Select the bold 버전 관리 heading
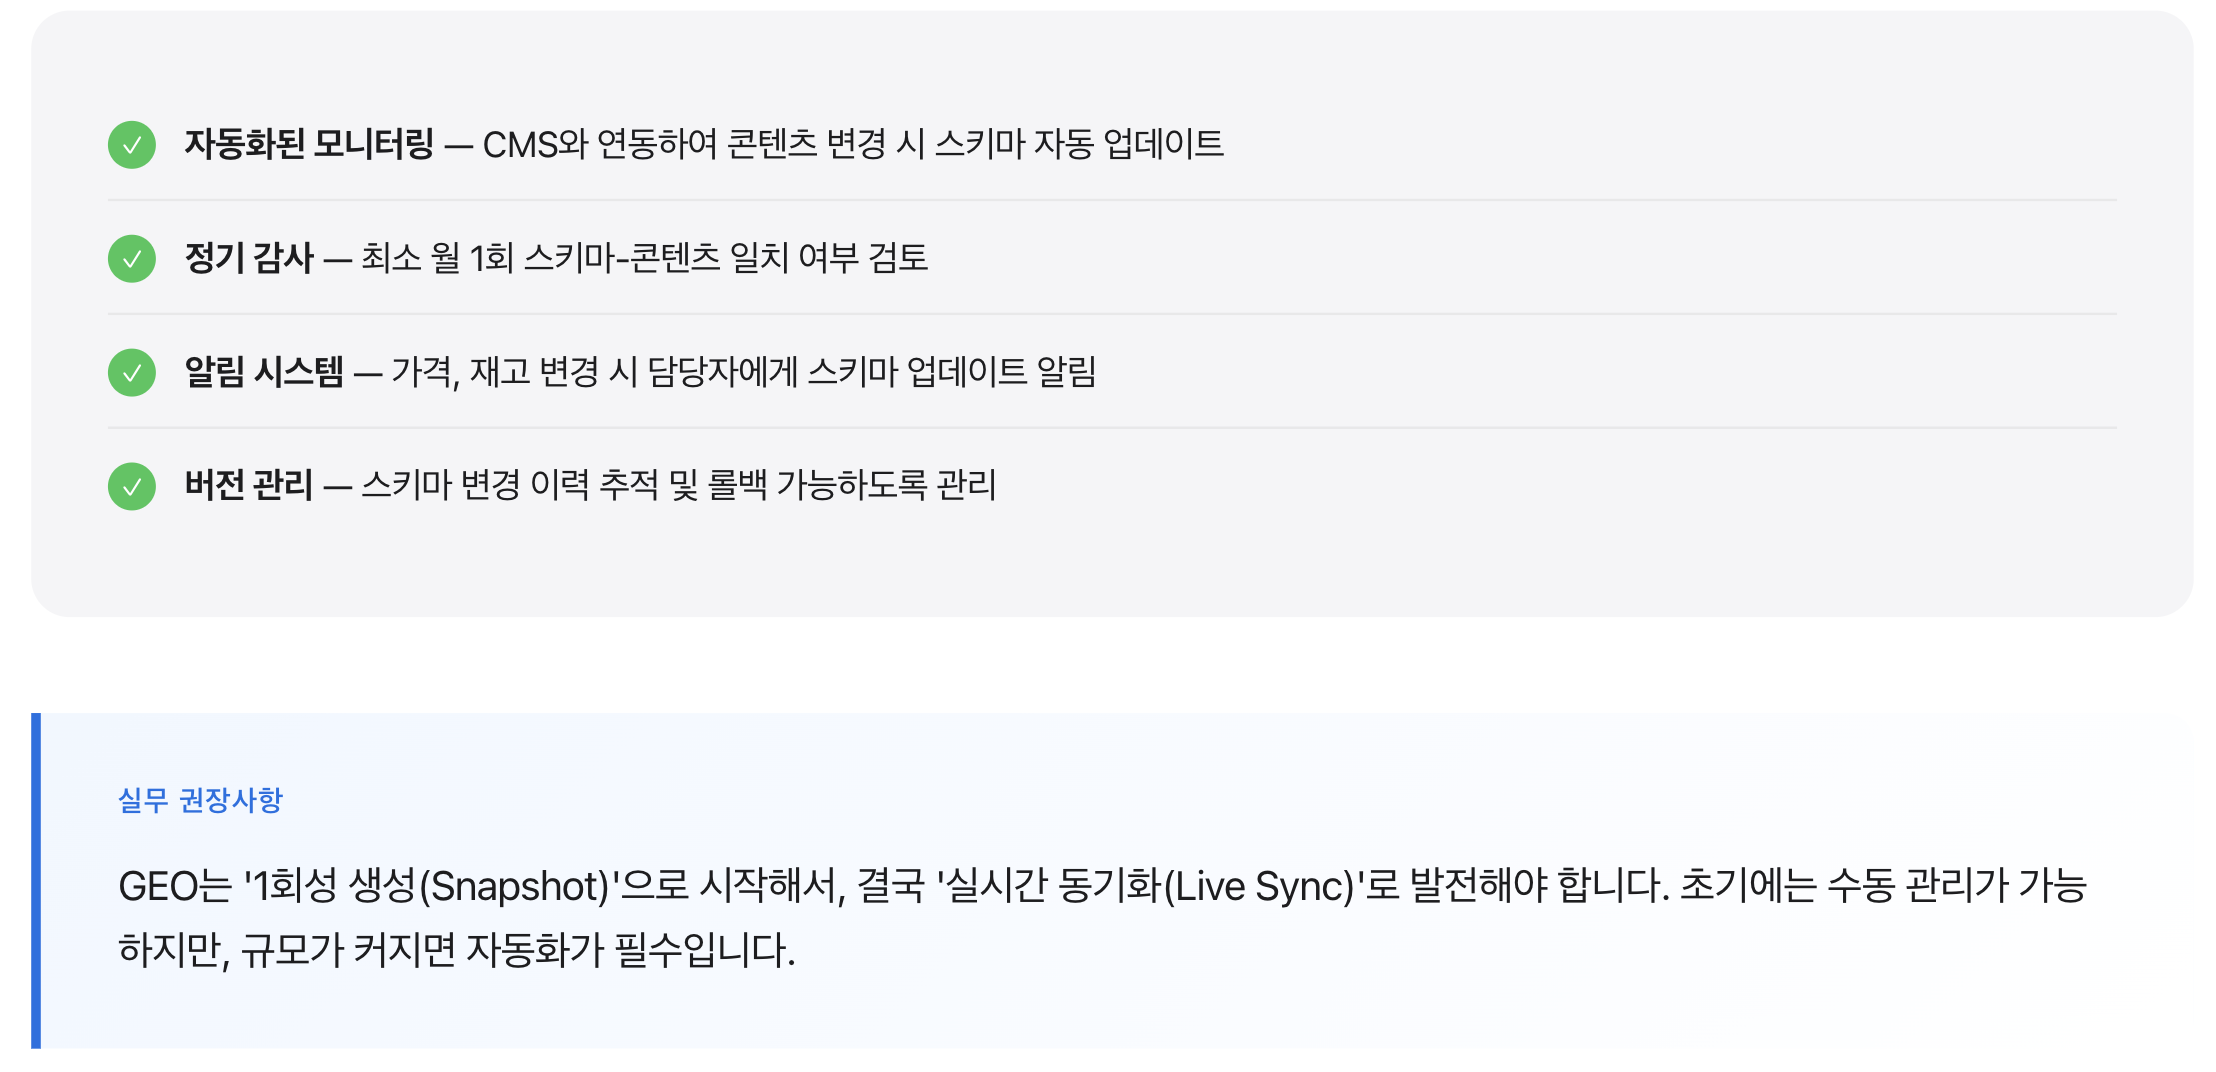Screen dimensions: 2216x1072 tap(249, 486)
